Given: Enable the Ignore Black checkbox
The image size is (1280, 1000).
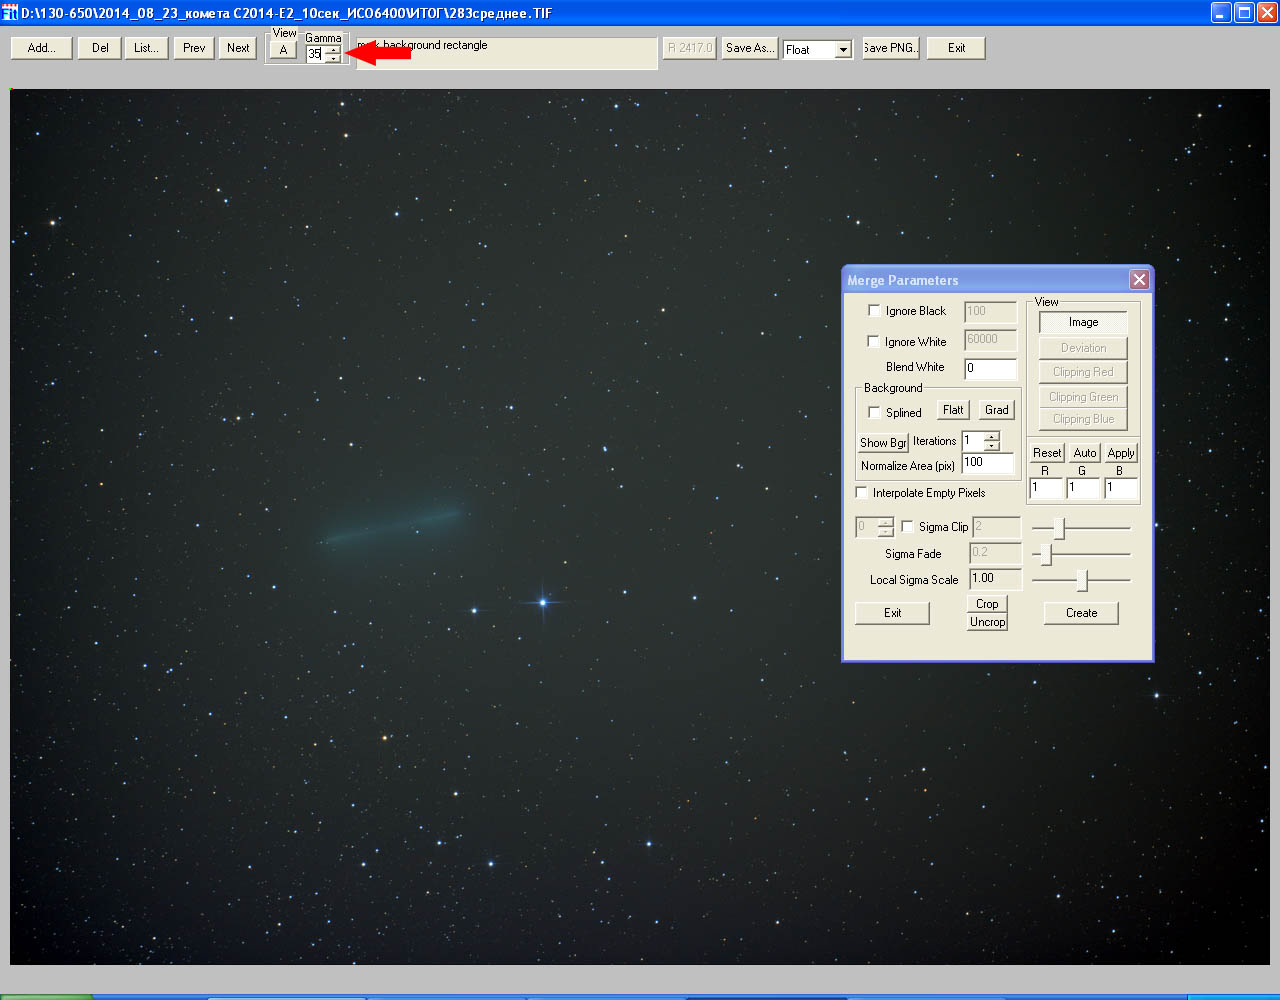Looking at the screenshot, I should point(874,311).
